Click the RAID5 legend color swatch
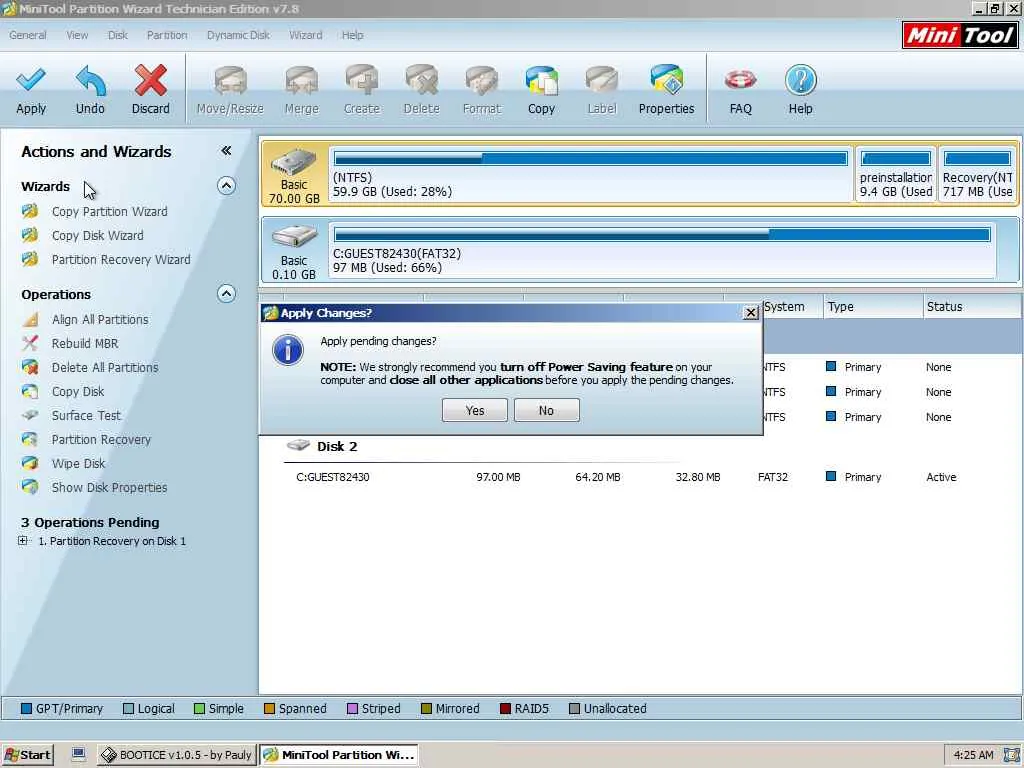This screenshot has width=1024, height=768. [x=505, y=709]
